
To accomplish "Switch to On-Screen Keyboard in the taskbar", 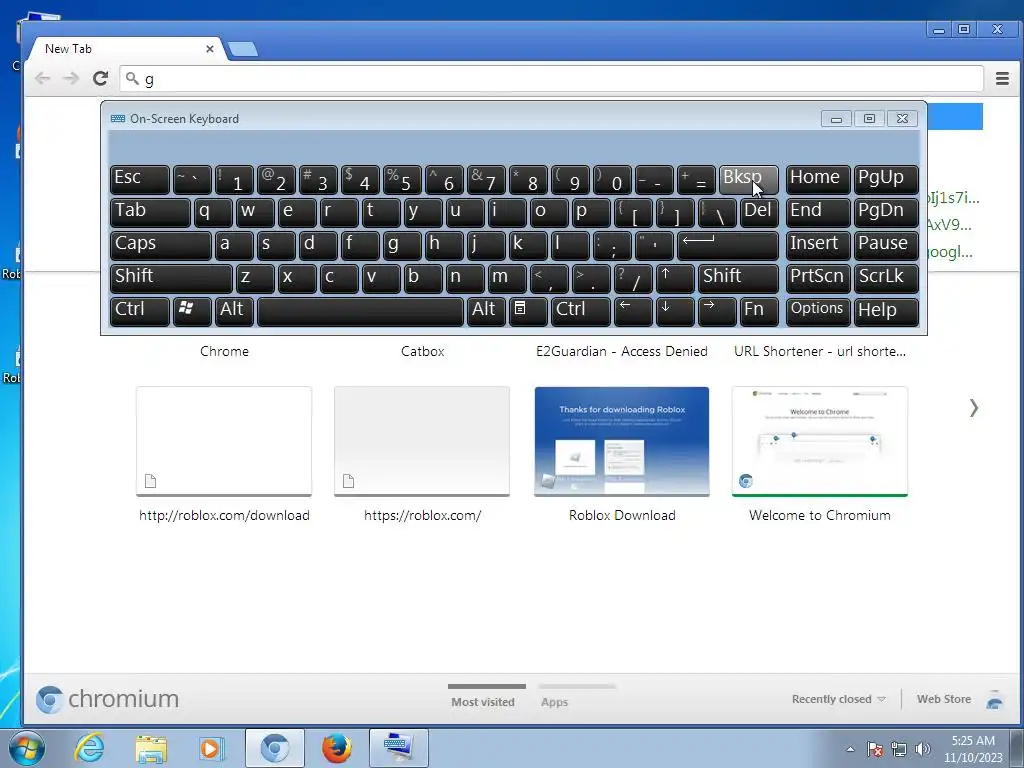I will 399,748.
